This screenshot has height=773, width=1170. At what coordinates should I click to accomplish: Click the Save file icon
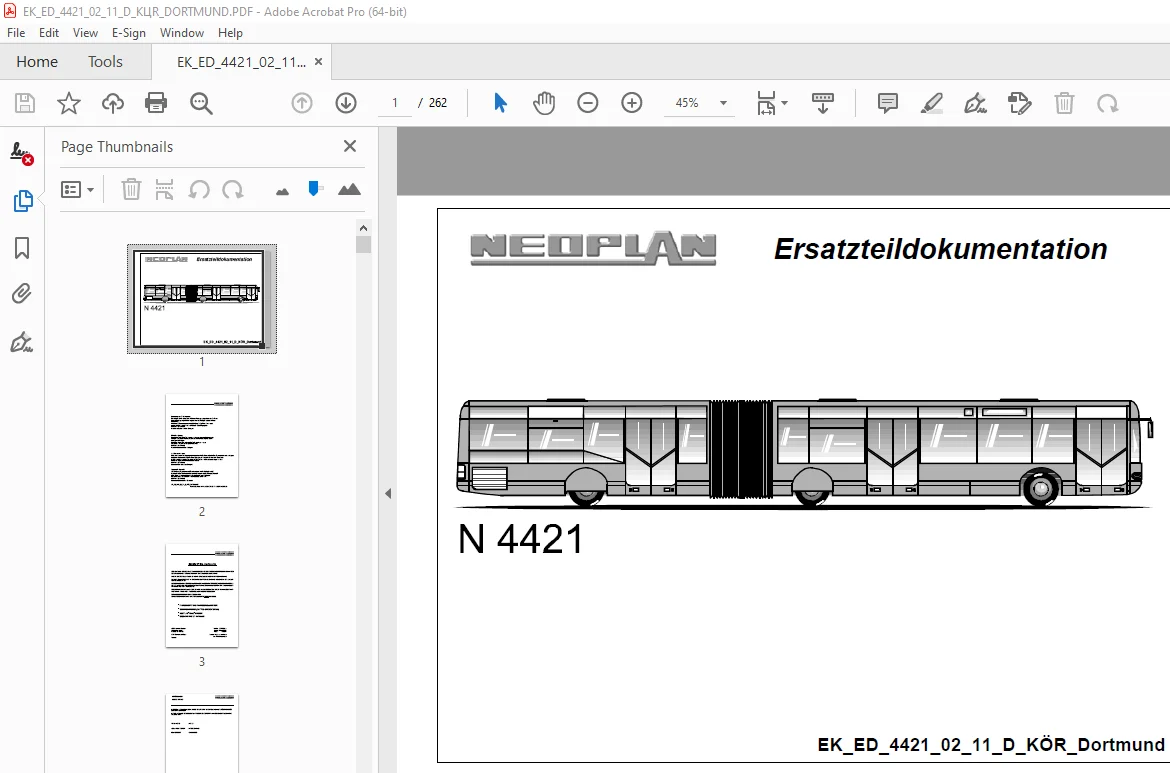[x=25, y=103]
